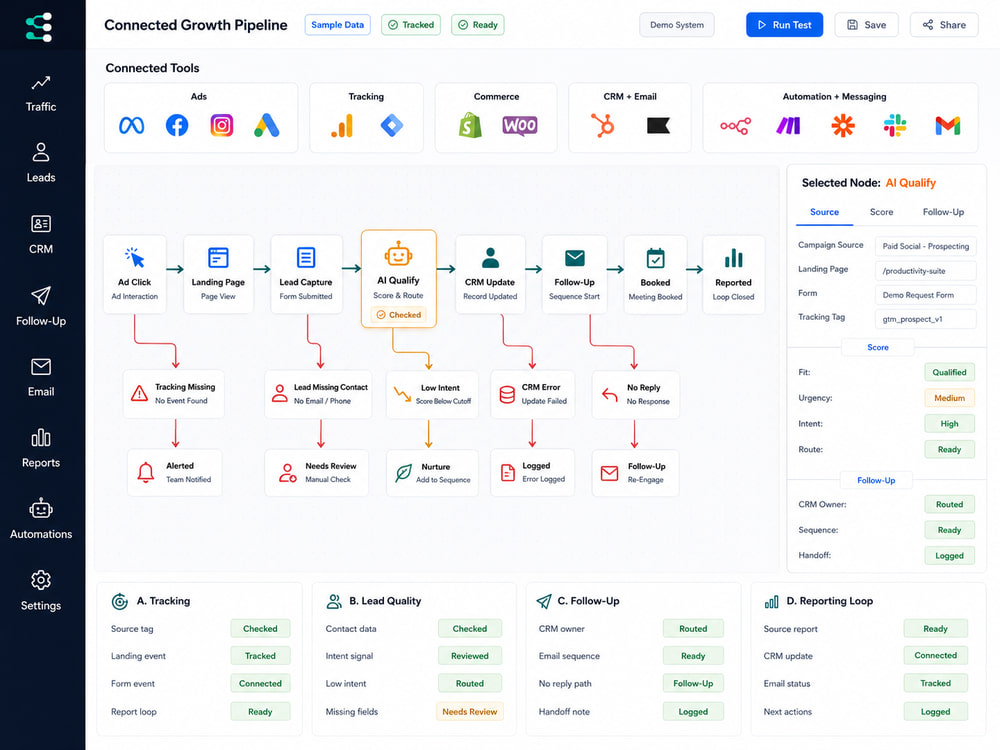Screen dimensions: 1000x750
Task: Switch to the Follow-Up tab
Action: [943, 212]
